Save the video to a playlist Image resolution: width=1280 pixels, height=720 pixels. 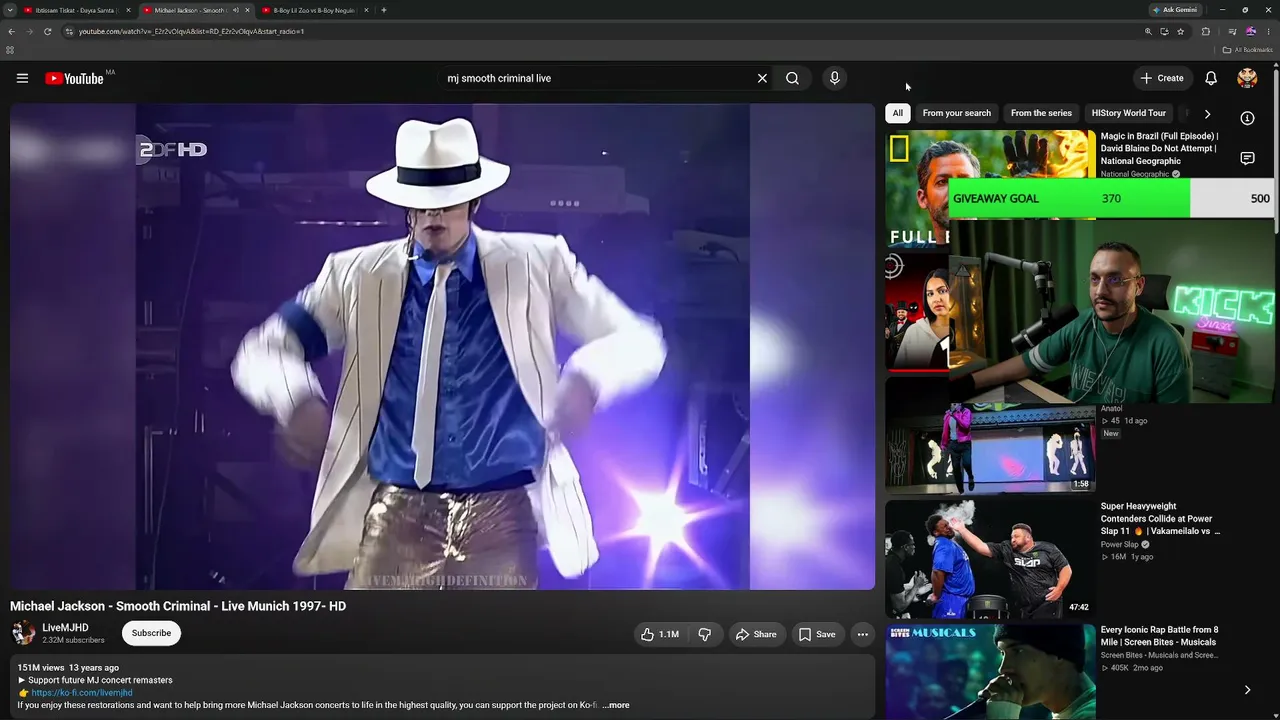[817, 634]
